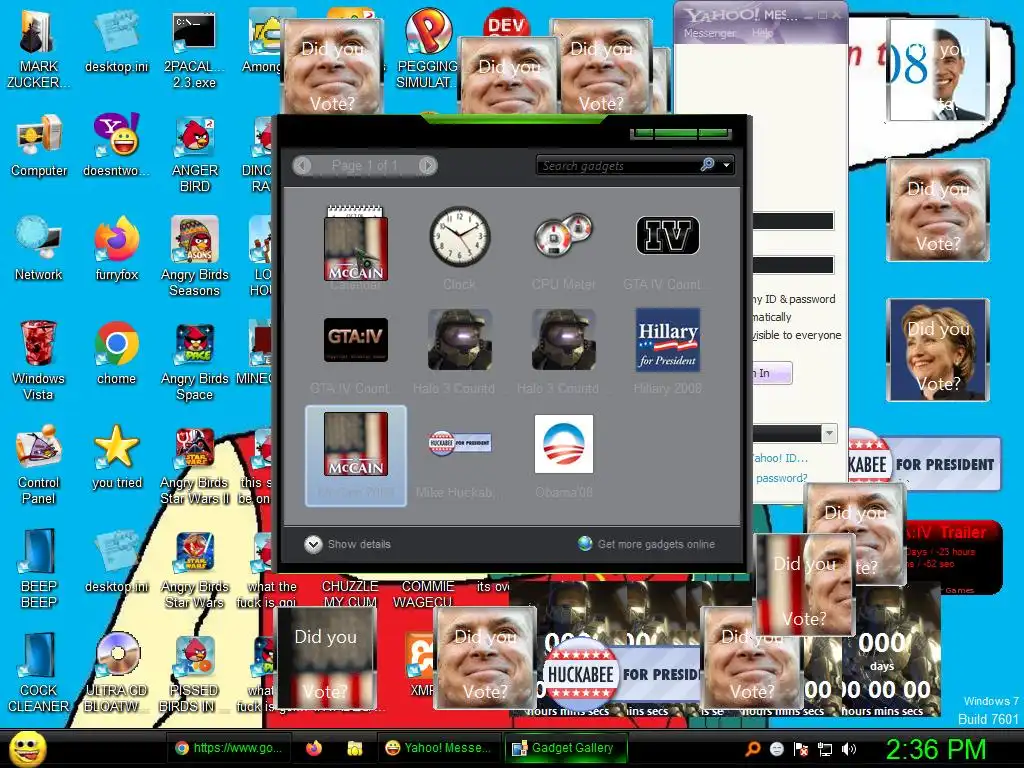Select the doesntwo Yahoo desktop icon
The height and width of the screenshot is (768, 1024).
[116, 145]
